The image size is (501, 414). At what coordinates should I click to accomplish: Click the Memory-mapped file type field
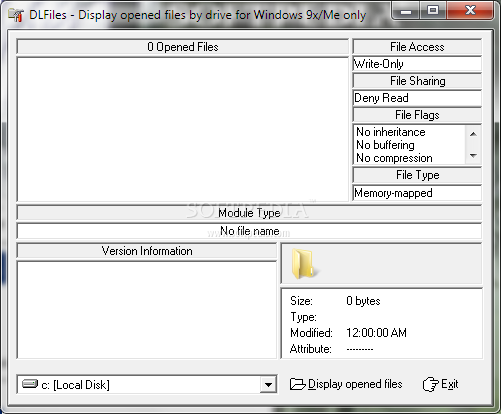pos(417,193)
